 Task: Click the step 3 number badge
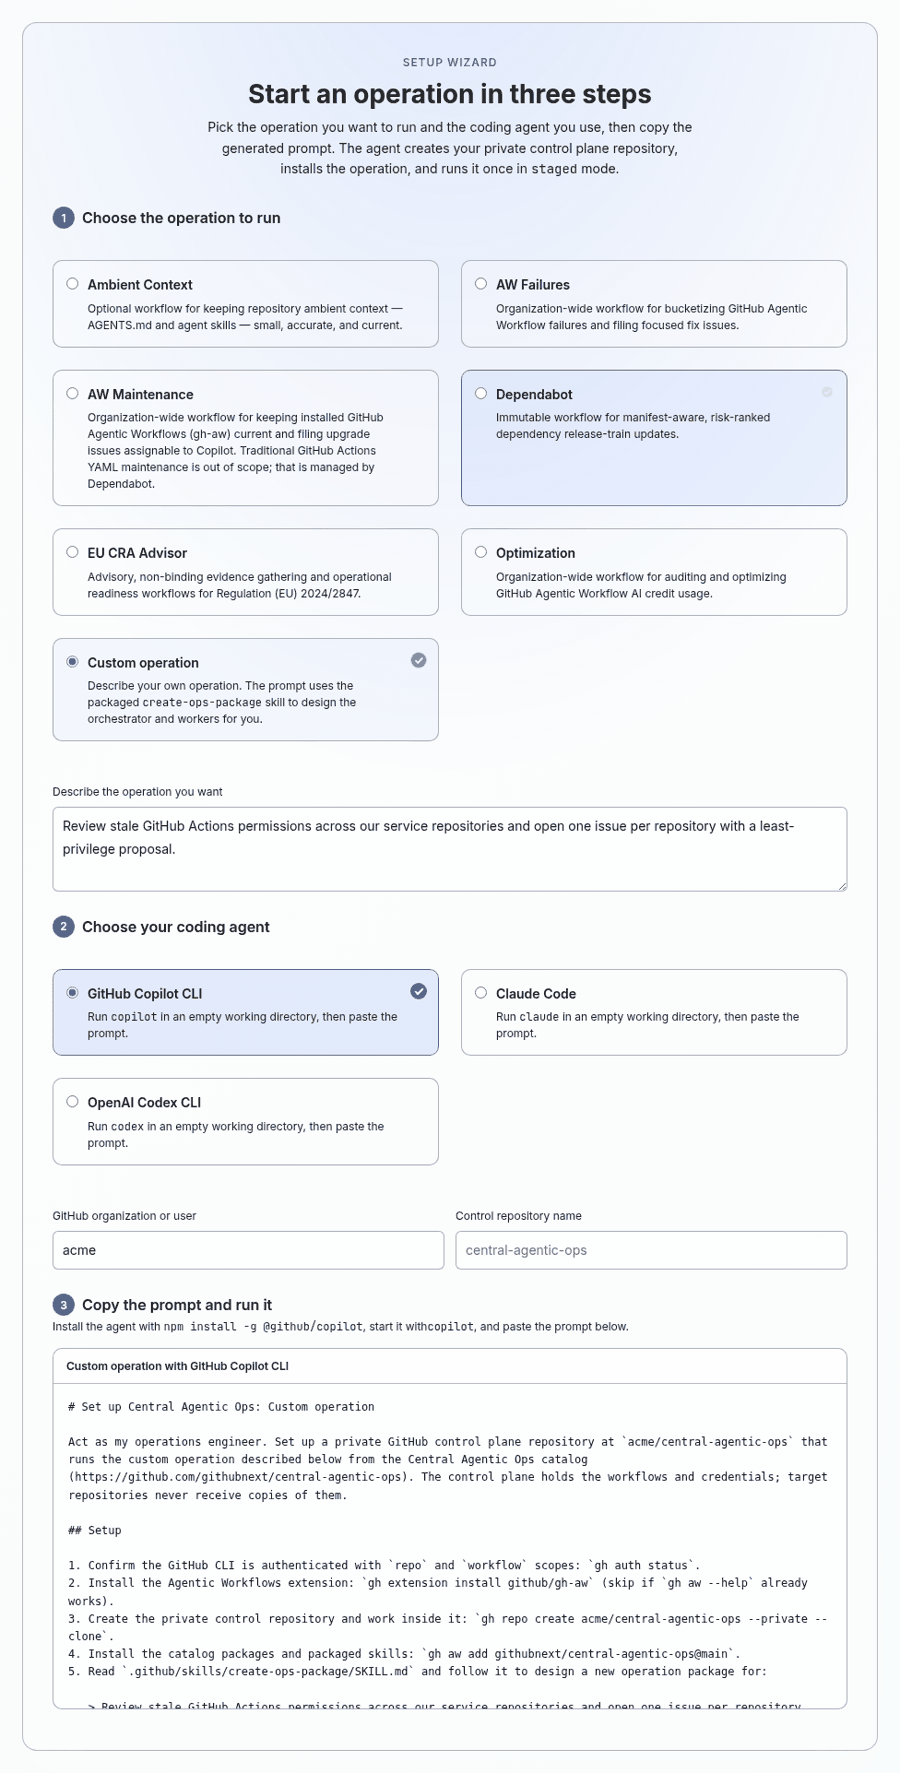tap(63, 1305)
